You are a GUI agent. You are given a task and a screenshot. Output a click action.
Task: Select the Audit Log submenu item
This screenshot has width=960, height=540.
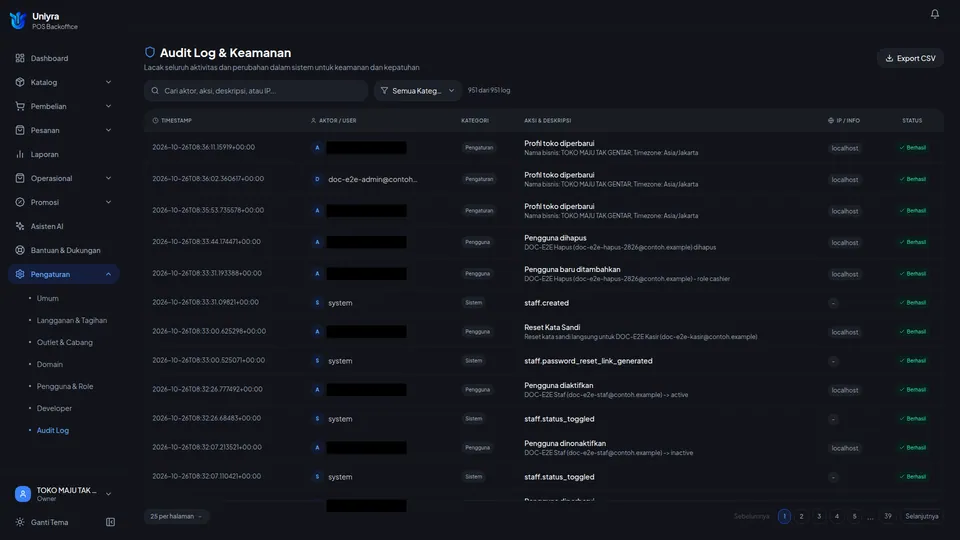tap(53, 430)
